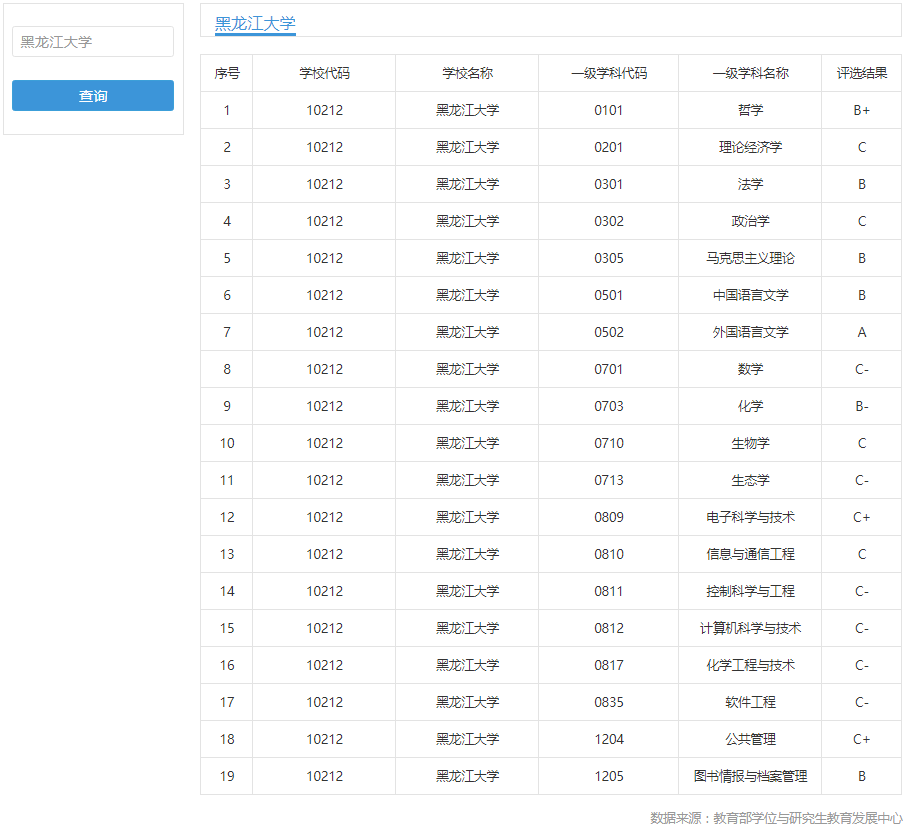905x827 pixels.
Task: Select the 生态学 subject cell
Action: (750, 480)
